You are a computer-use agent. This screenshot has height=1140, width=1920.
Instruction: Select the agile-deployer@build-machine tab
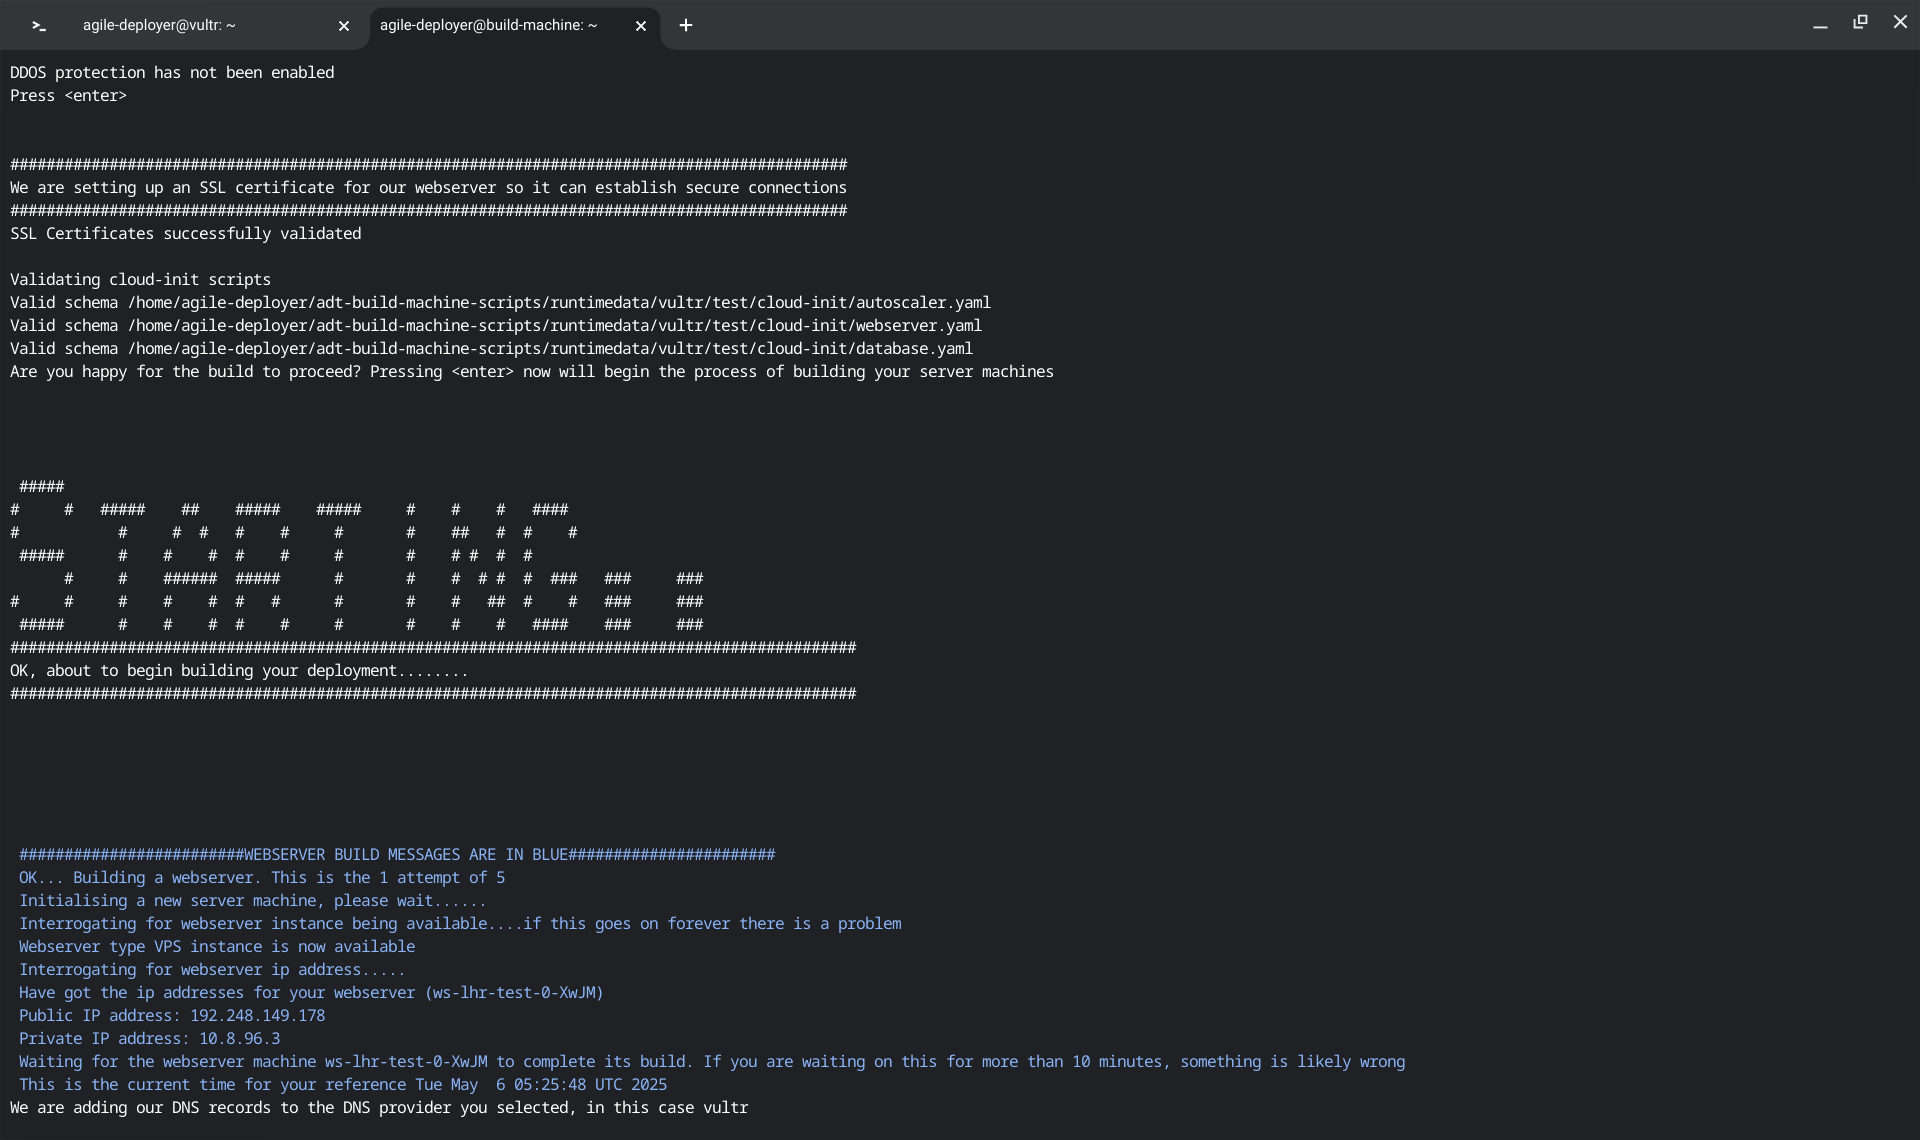[x=488, y=26]
